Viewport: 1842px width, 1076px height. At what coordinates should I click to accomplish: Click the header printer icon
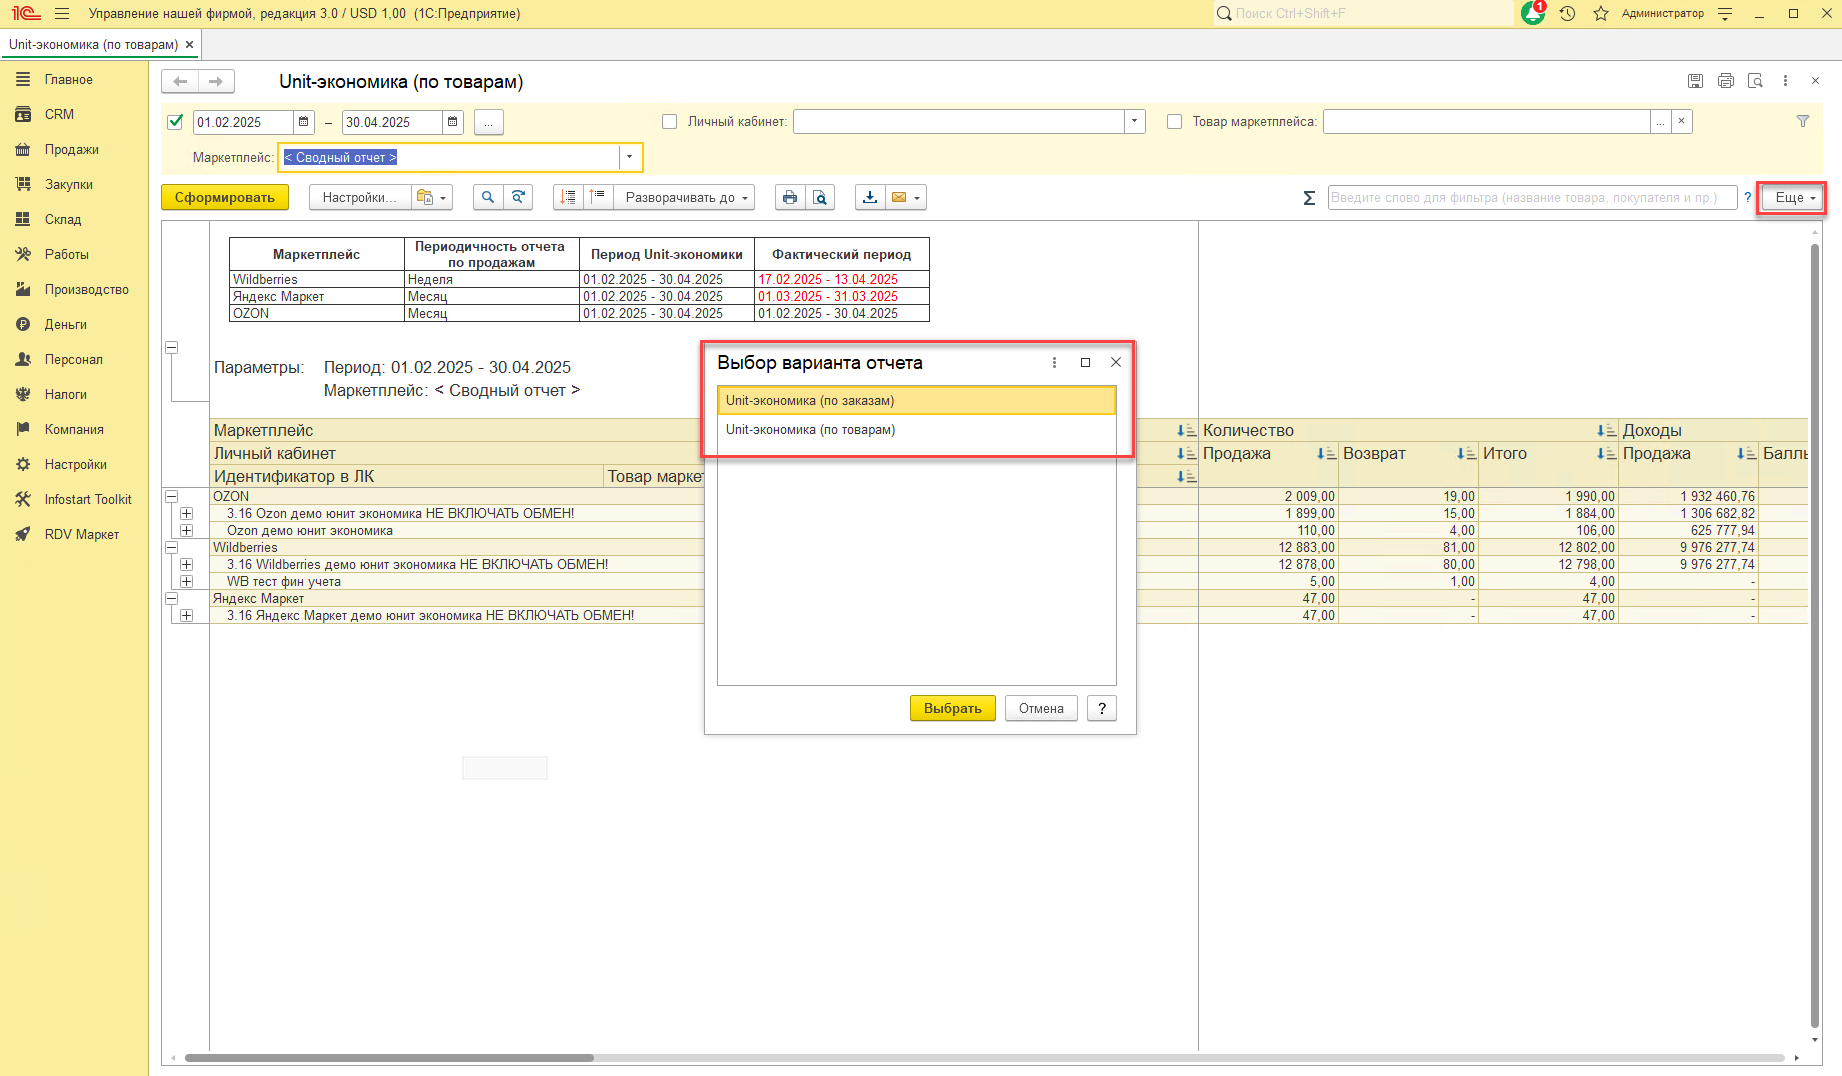click(x=1725, y=82)
